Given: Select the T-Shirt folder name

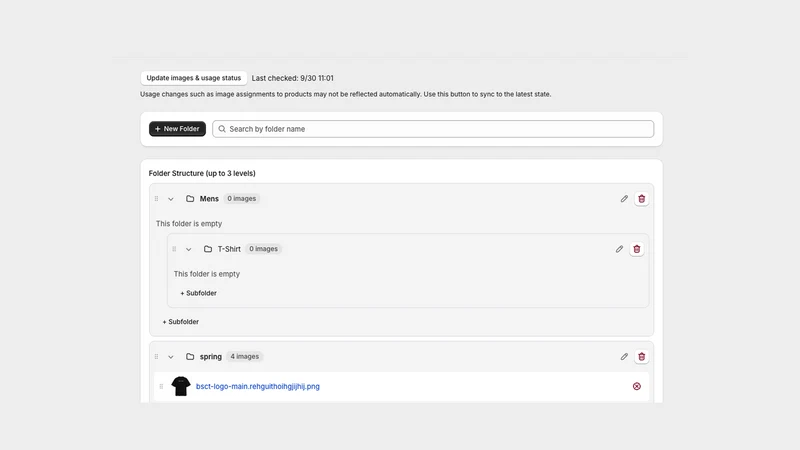Looking at the screenshot, I should pos(229,249).
